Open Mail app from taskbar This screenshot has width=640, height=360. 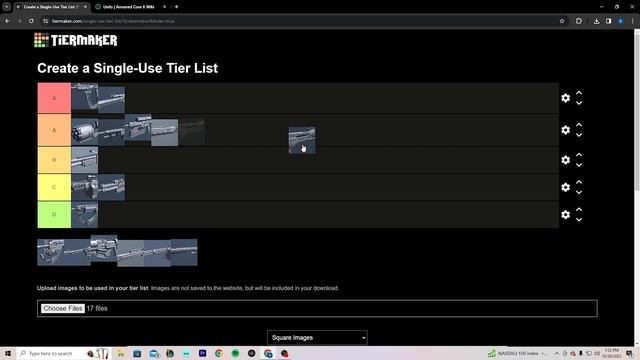click(x=153, y=353)
